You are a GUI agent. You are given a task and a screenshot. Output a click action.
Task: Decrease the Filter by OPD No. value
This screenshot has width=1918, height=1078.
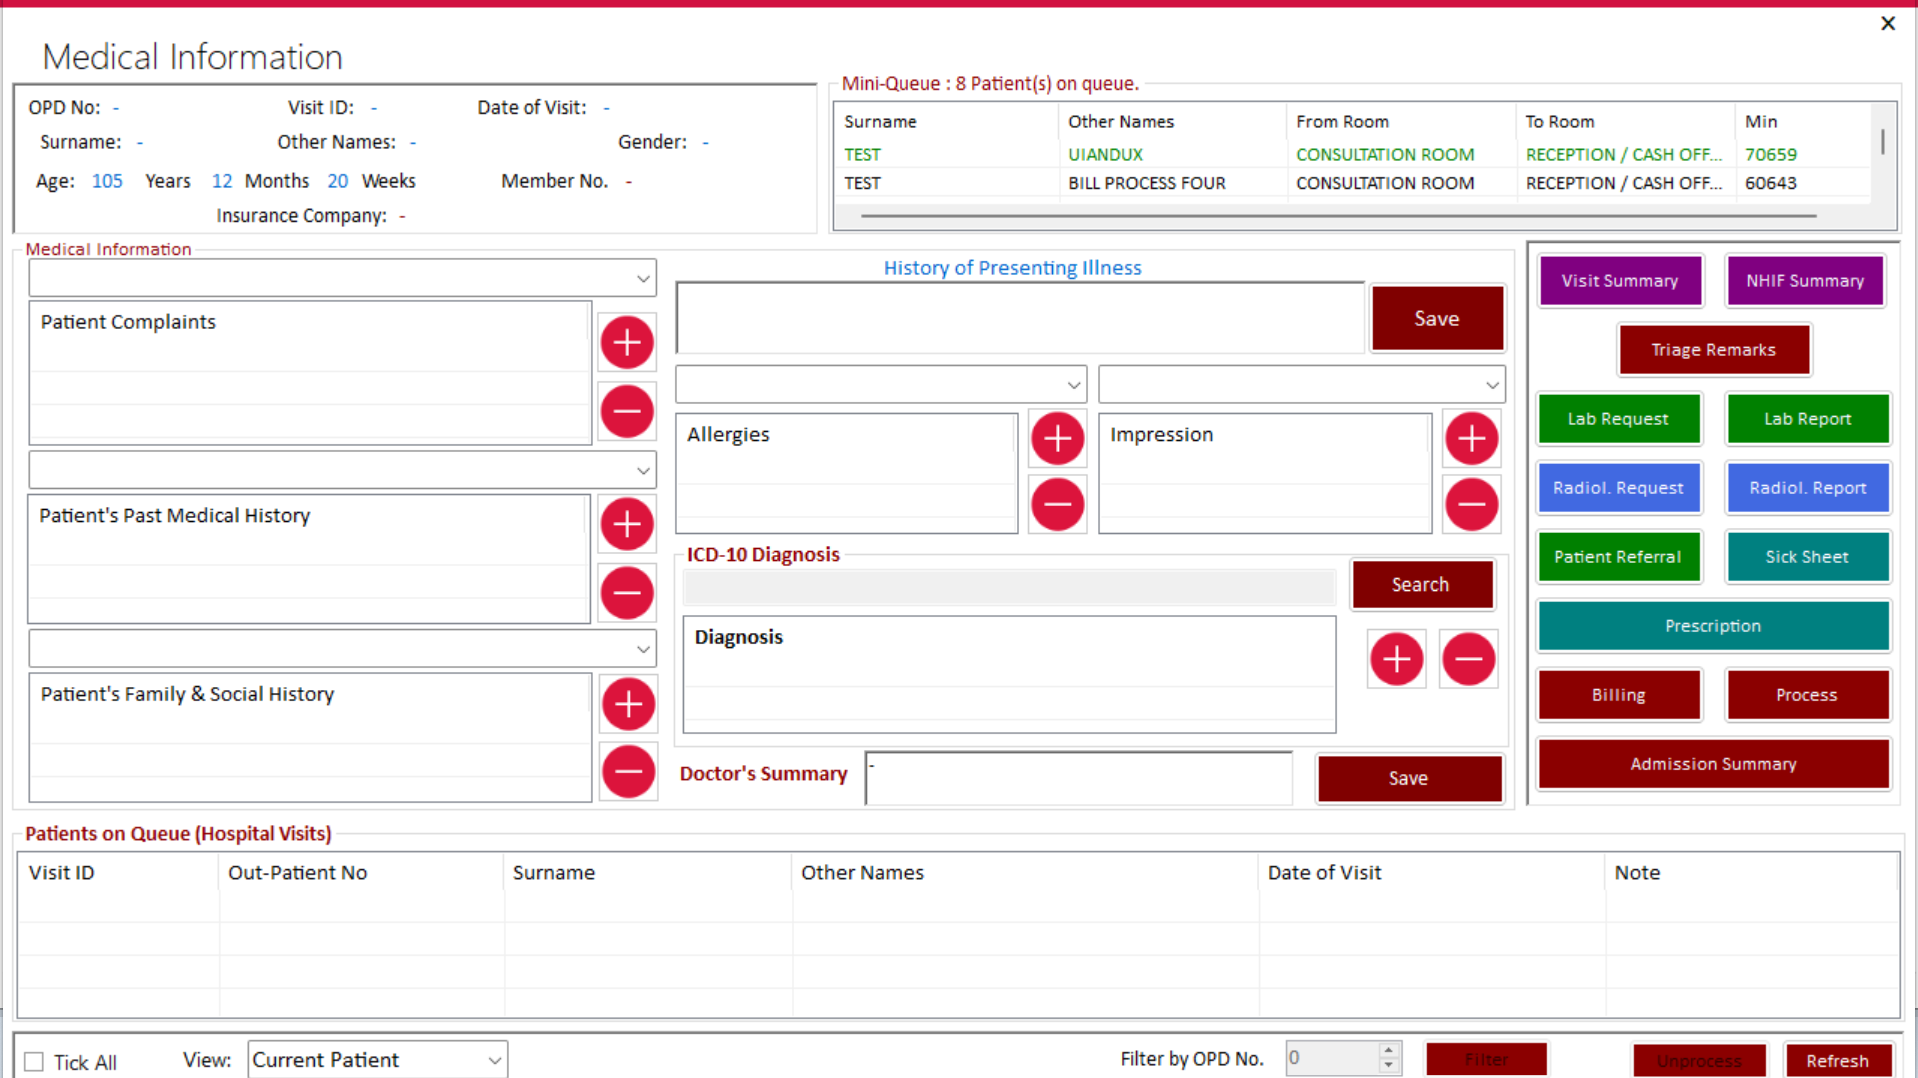click(x=1388, y=1066)
